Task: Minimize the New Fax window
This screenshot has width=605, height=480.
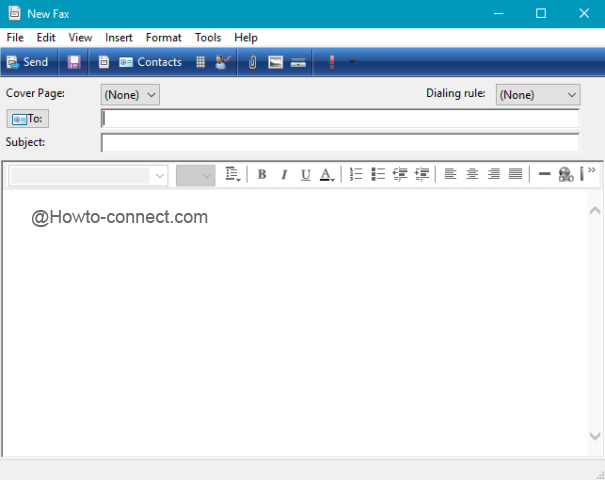Action: pos(499,14)
